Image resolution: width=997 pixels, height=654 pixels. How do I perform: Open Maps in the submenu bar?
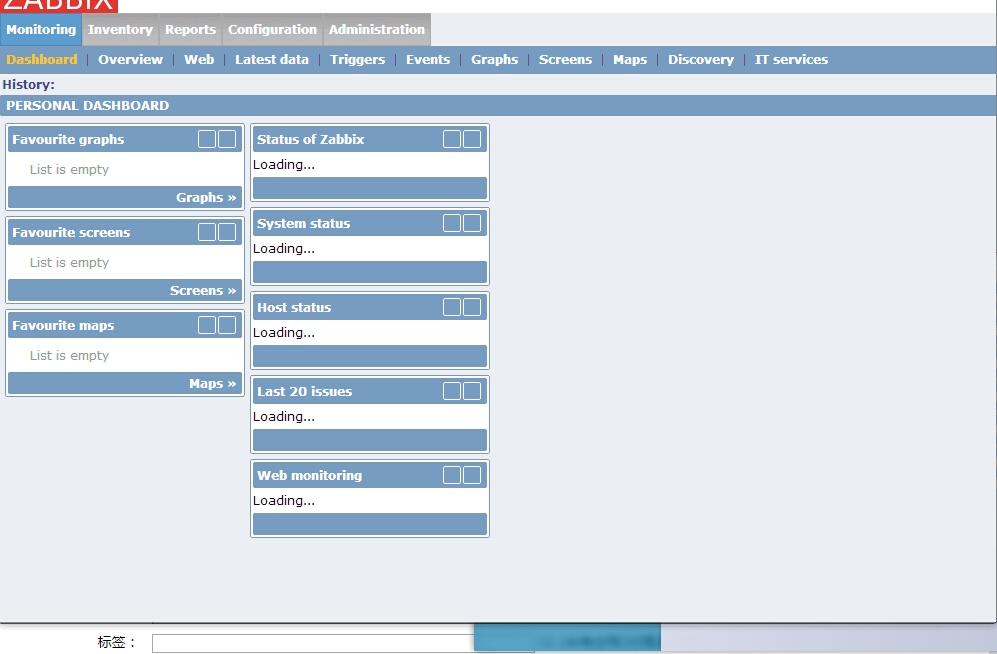point(629,60)
